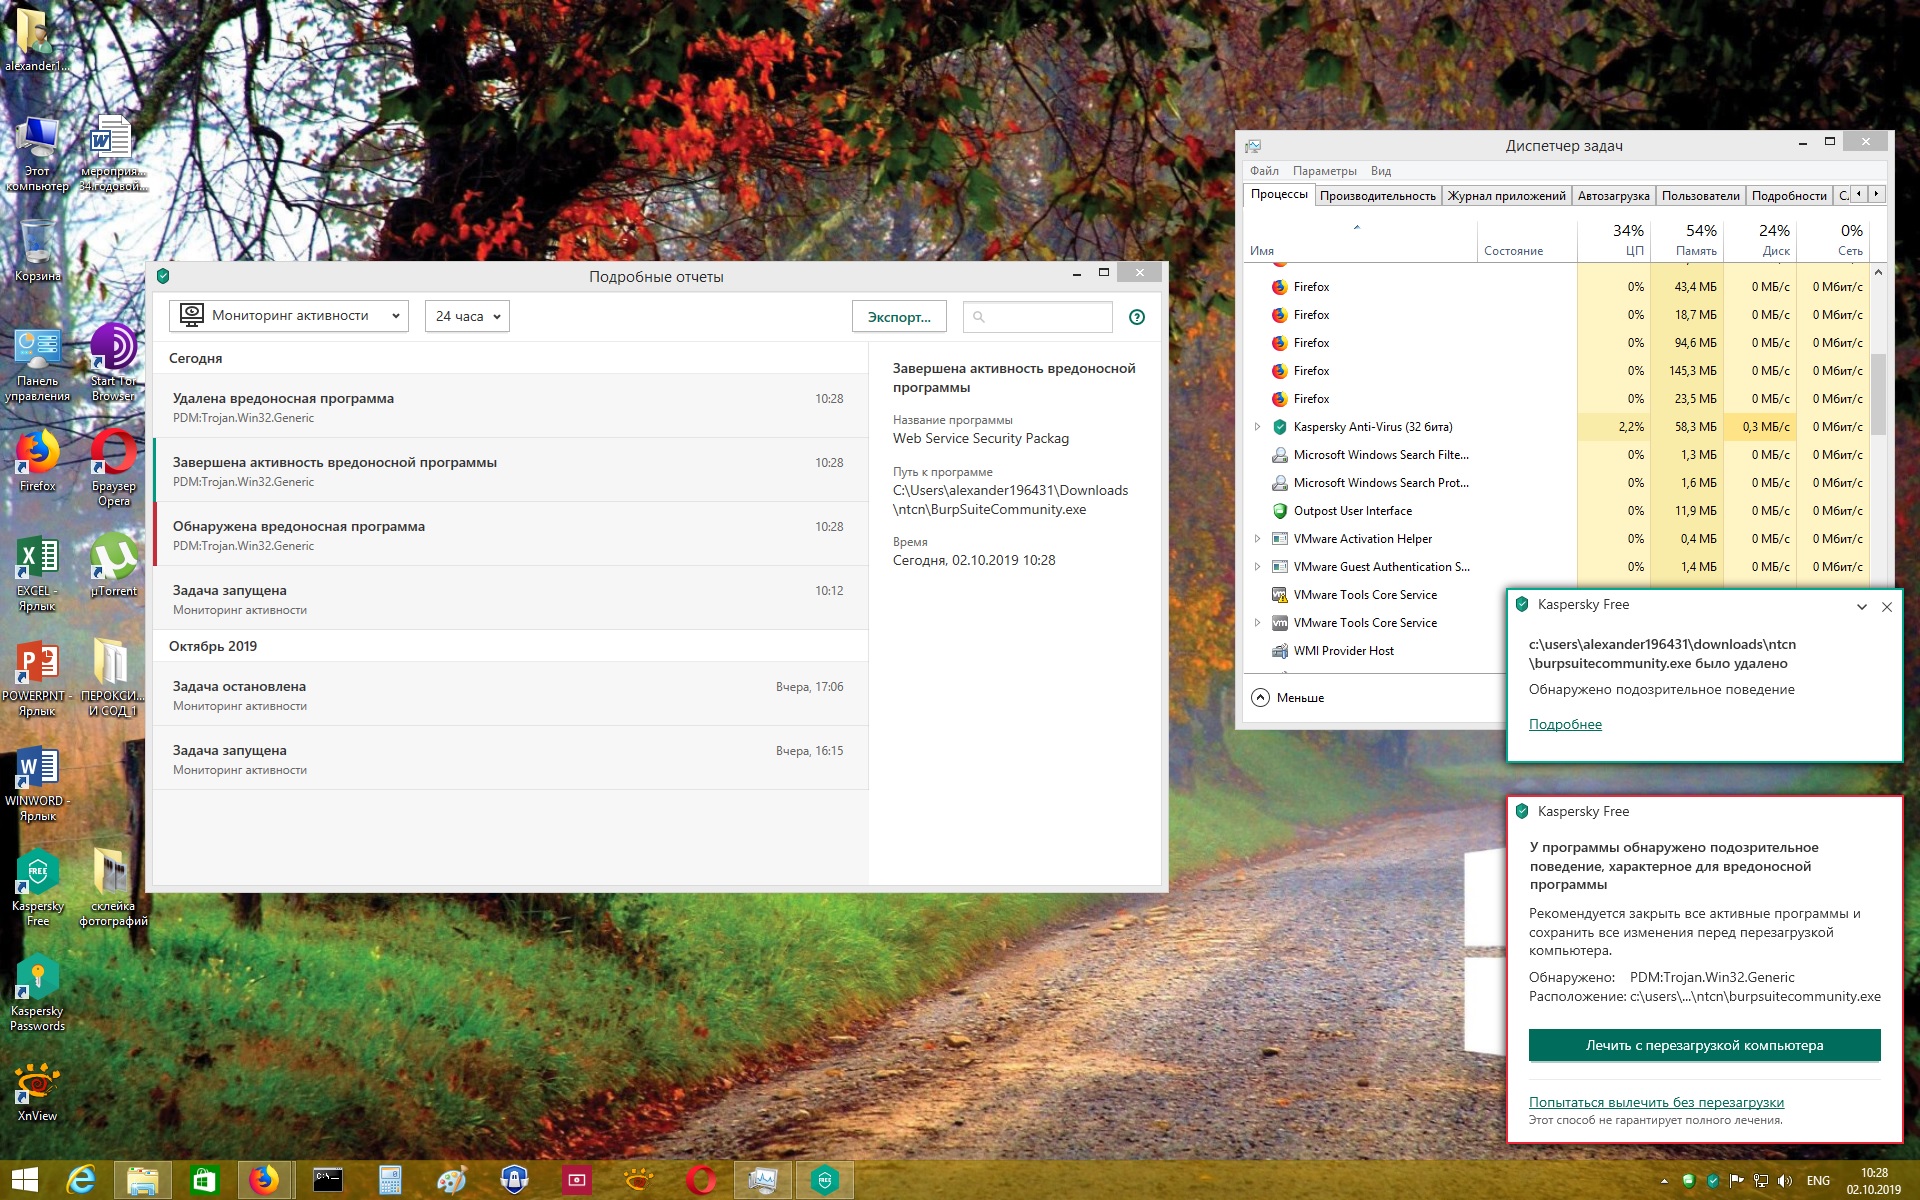This screenshot has width=1920, height=1200.
Task: Click 'Лечить с перезагрузкой компьютера' button
Action: click(x=1703, y=1045)
